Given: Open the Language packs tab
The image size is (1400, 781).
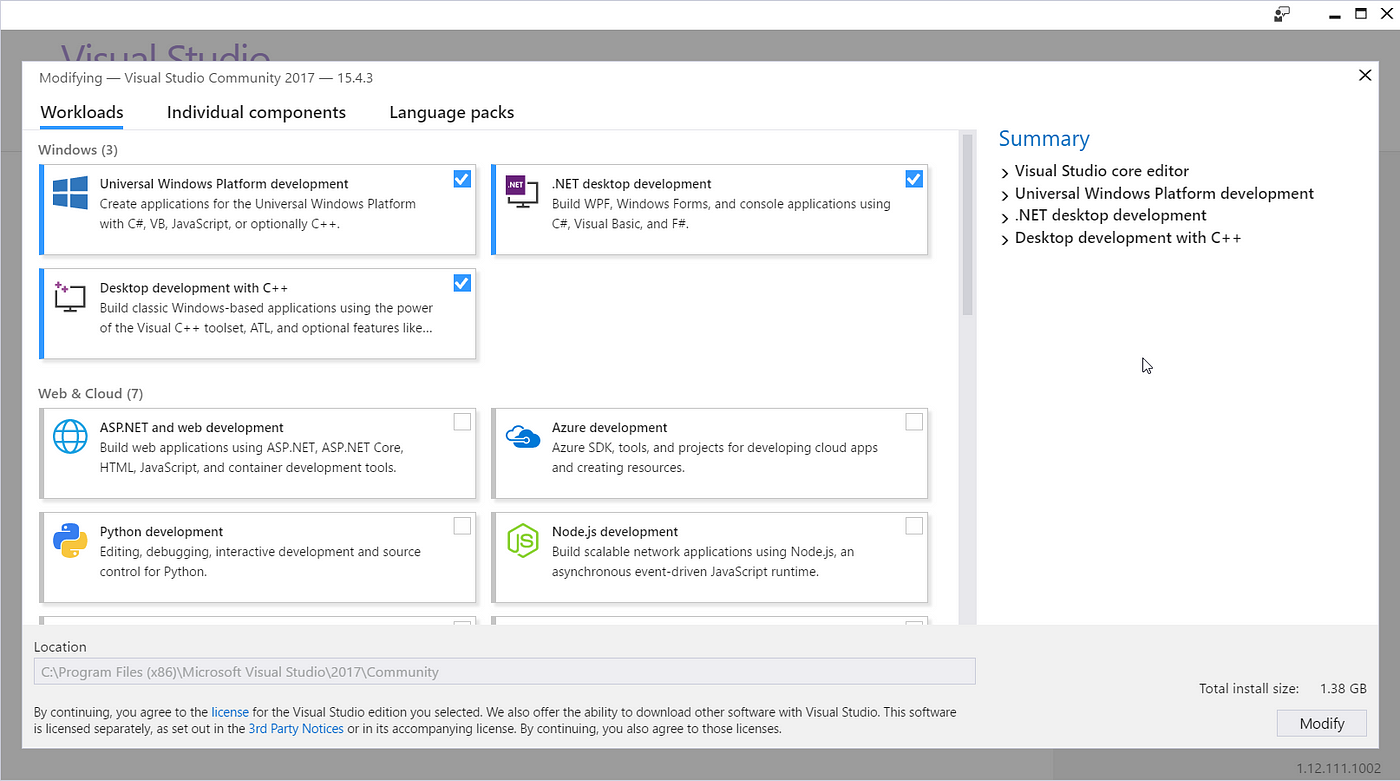Looking at the screenshot, I should [x=452, y=112].
